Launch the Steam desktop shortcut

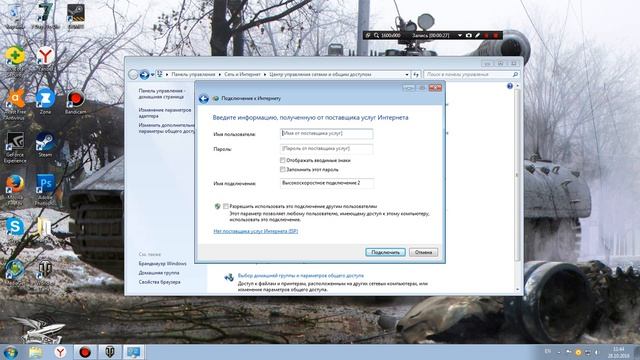click(45, 145)
